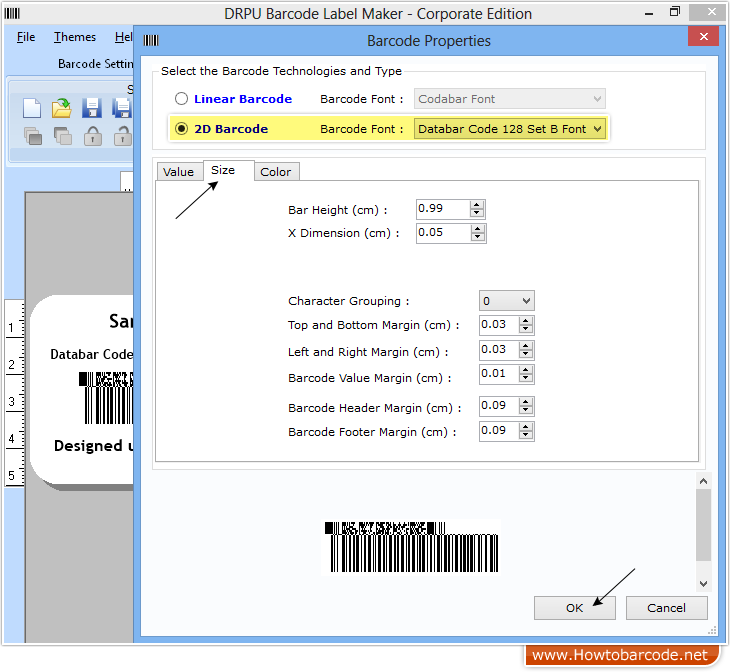Click the preview scrollbar up arrow

(703, 481)
